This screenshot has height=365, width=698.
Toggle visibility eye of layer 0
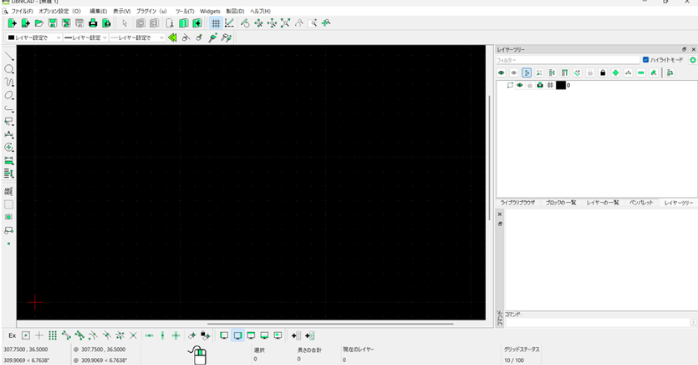tap(519, 85)
